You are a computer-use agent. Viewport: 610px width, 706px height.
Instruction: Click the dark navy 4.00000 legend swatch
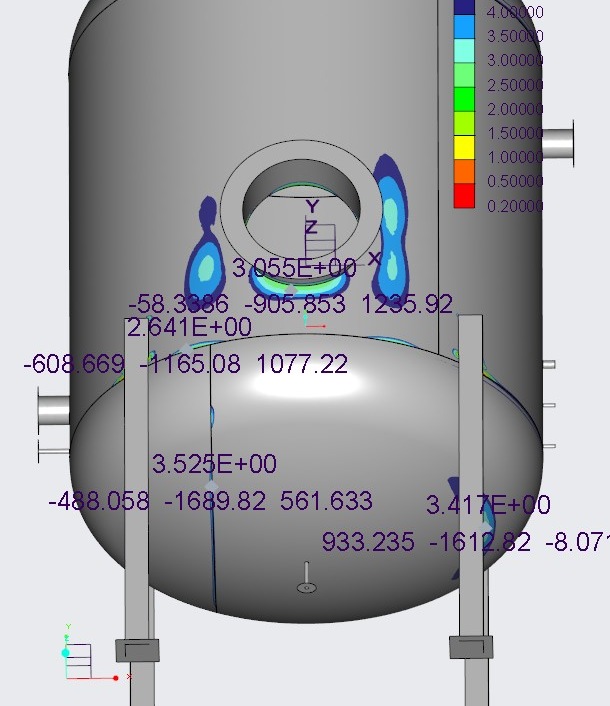(x=464, y=7)
